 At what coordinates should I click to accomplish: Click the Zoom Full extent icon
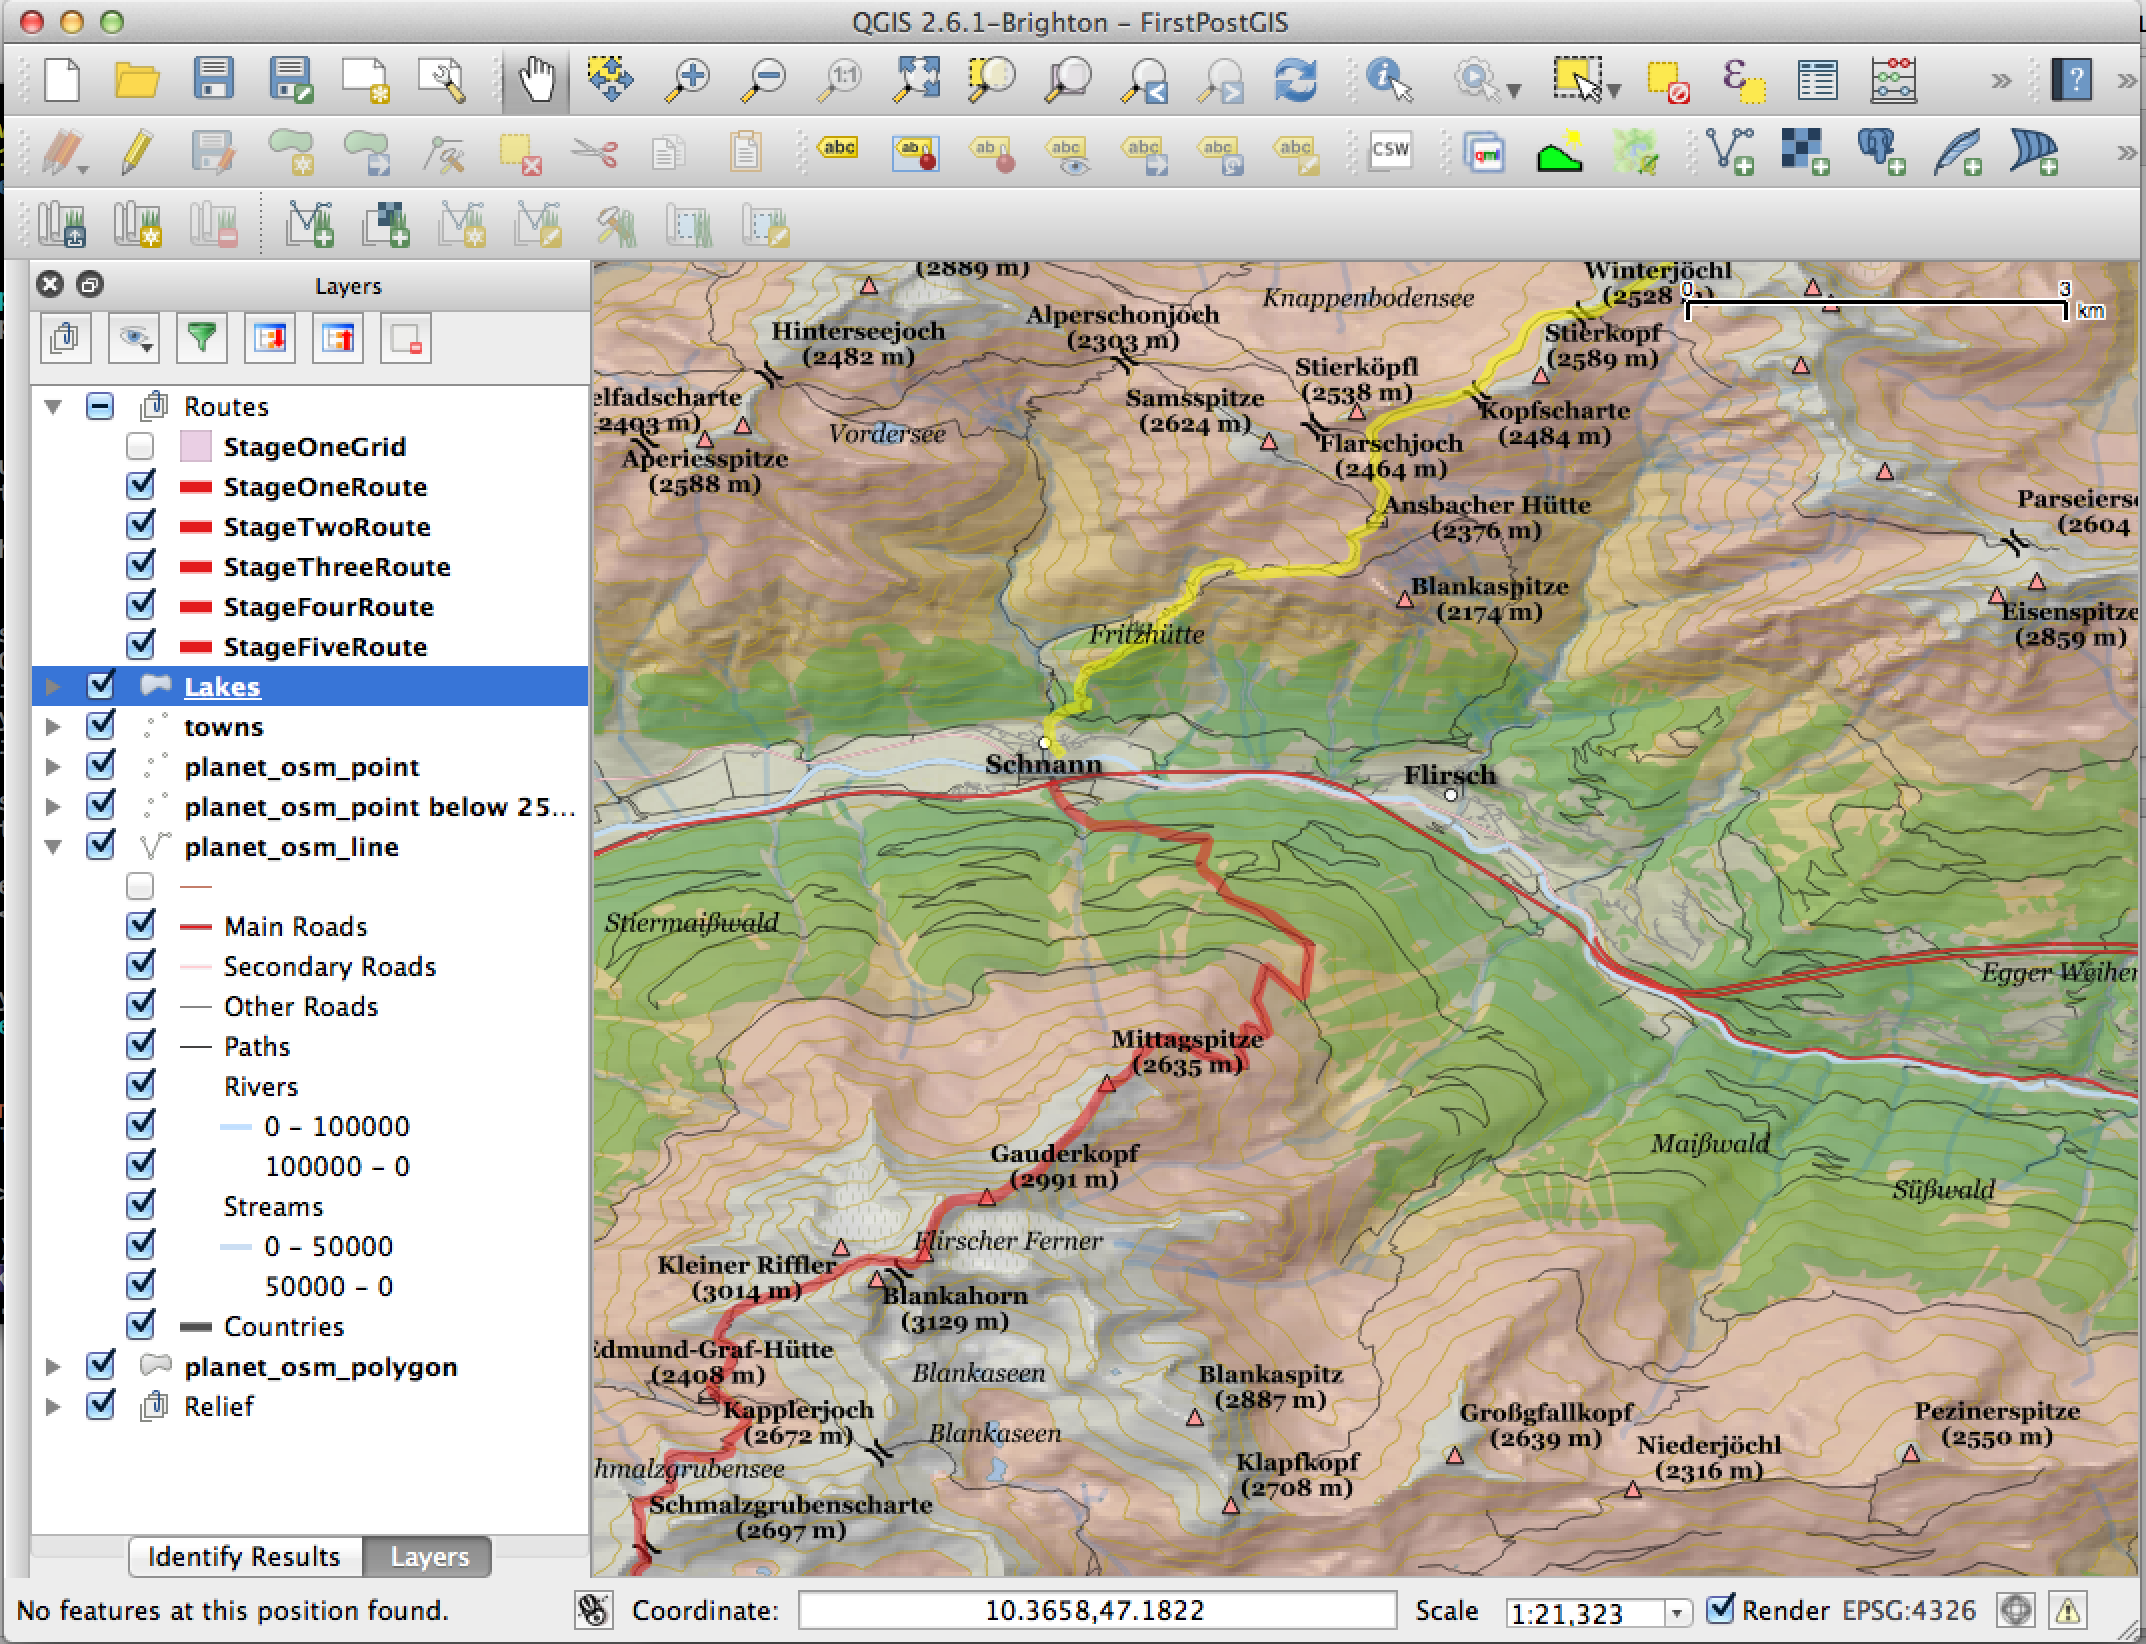[x=916, y=80]
